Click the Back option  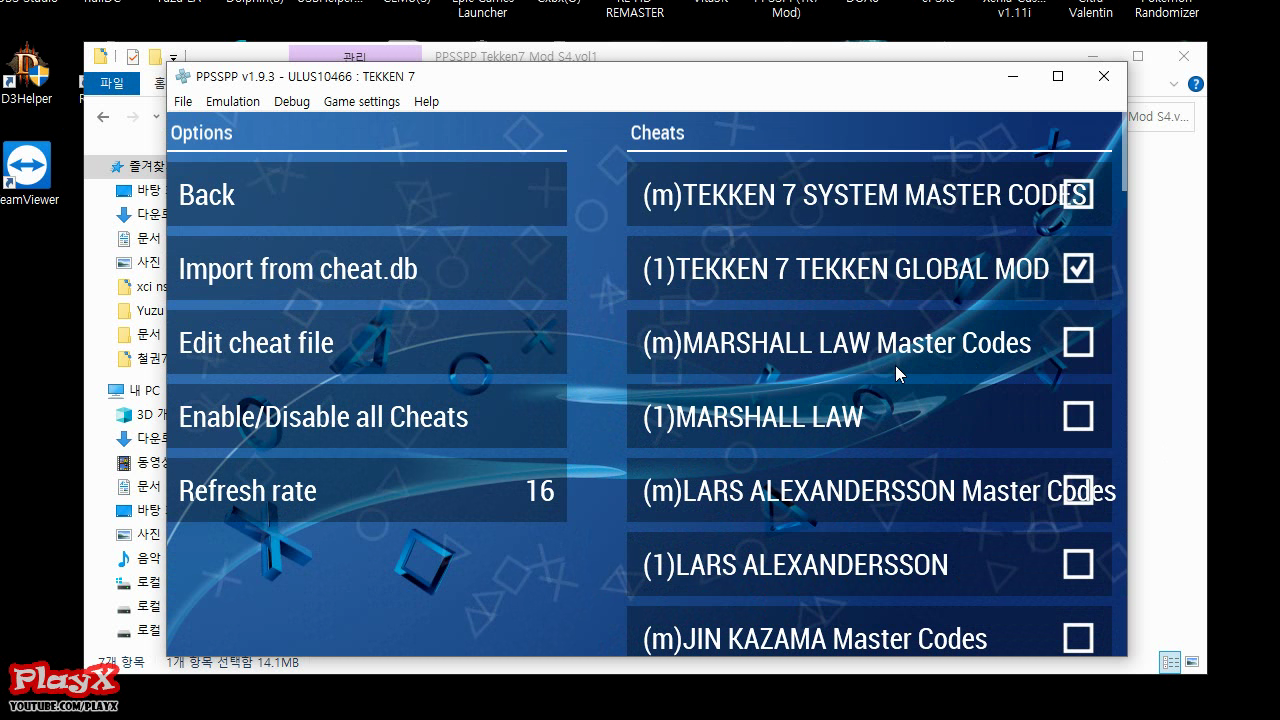point(367,194)
